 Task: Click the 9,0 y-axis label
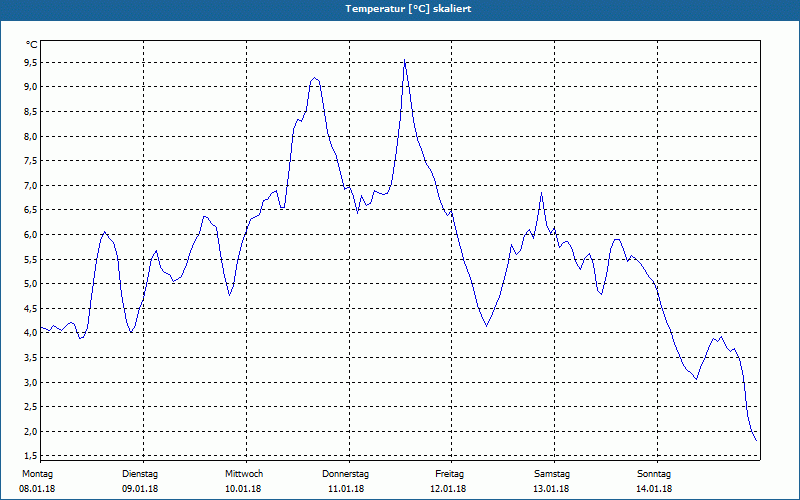pos(31,87)
